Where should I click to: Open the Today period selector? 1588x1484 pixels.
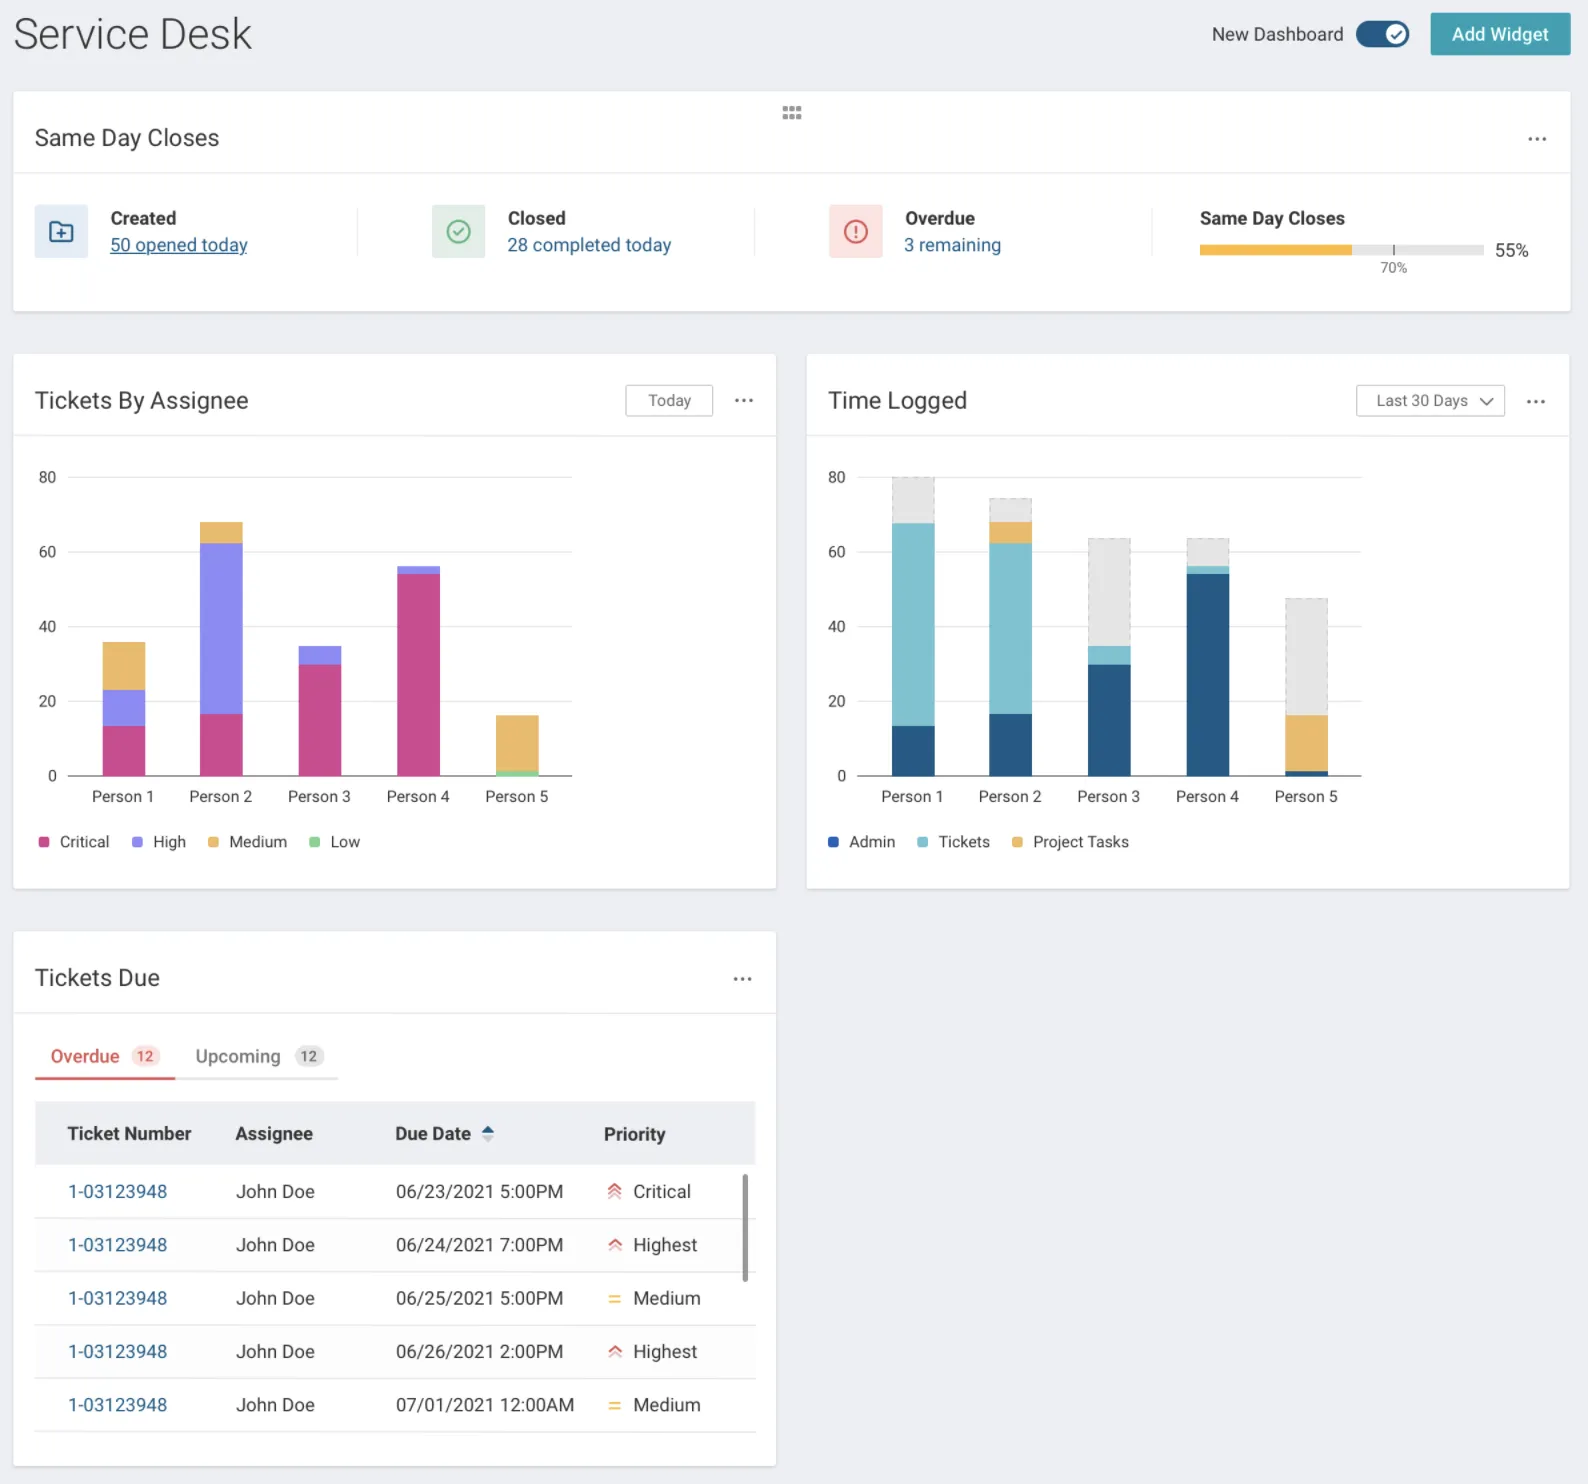coord(669,401)
